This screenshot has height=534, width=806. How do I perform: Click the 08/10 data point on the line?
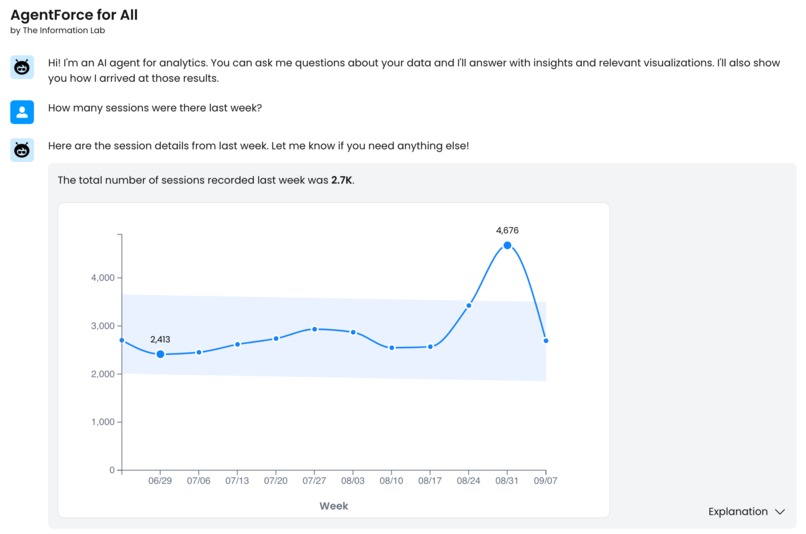click(x=392, y=348)
